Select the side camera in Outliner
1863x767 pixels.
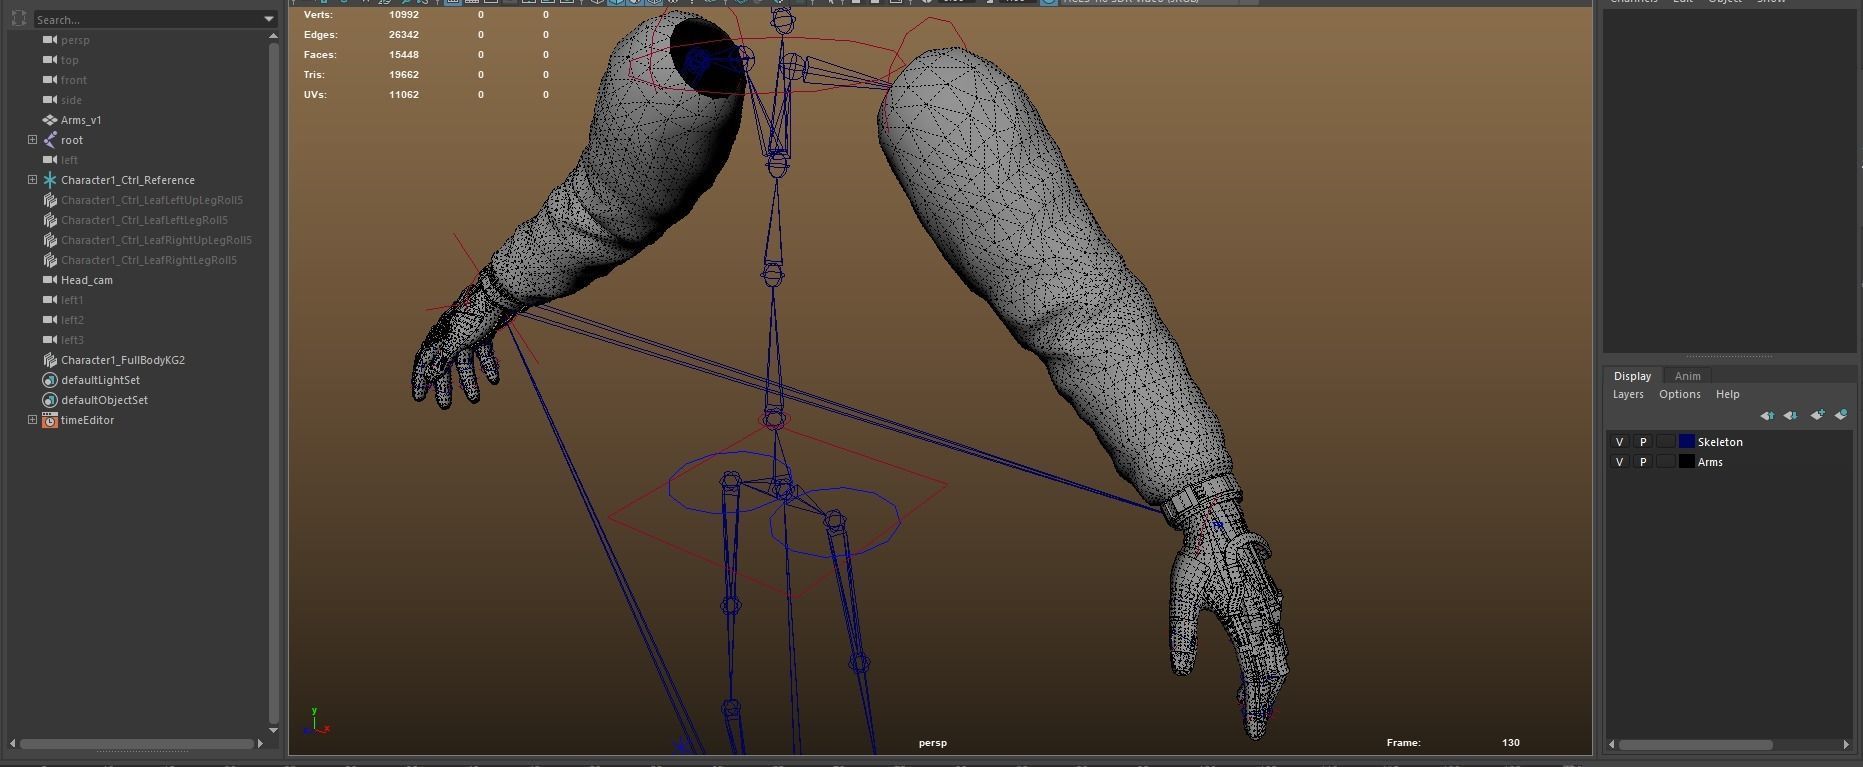coord(71,100)
